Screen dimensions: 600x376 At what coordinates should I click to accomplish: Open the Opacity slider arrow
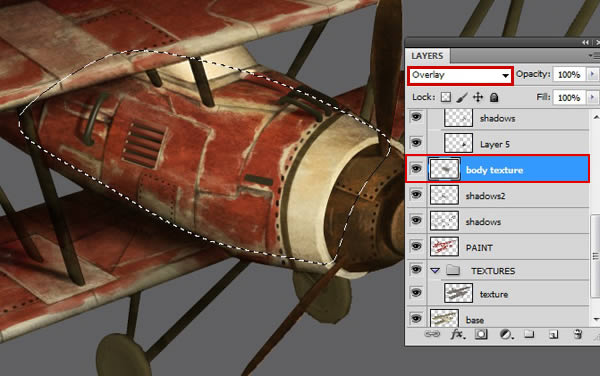[593, 74]
